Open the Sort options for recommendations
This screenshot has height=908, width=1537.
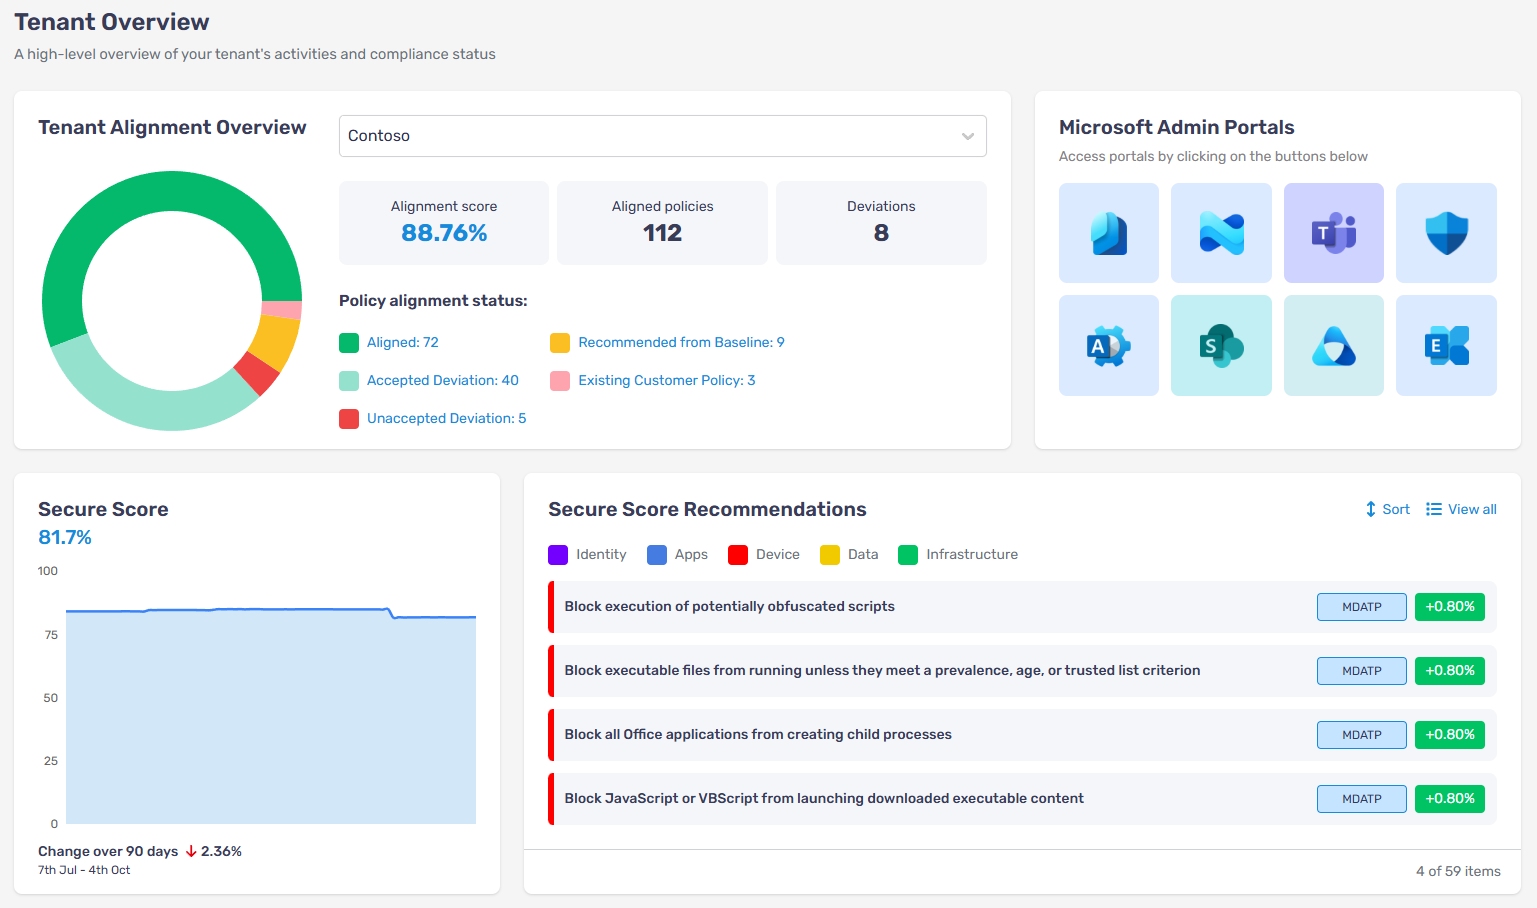click(1387, 509)
